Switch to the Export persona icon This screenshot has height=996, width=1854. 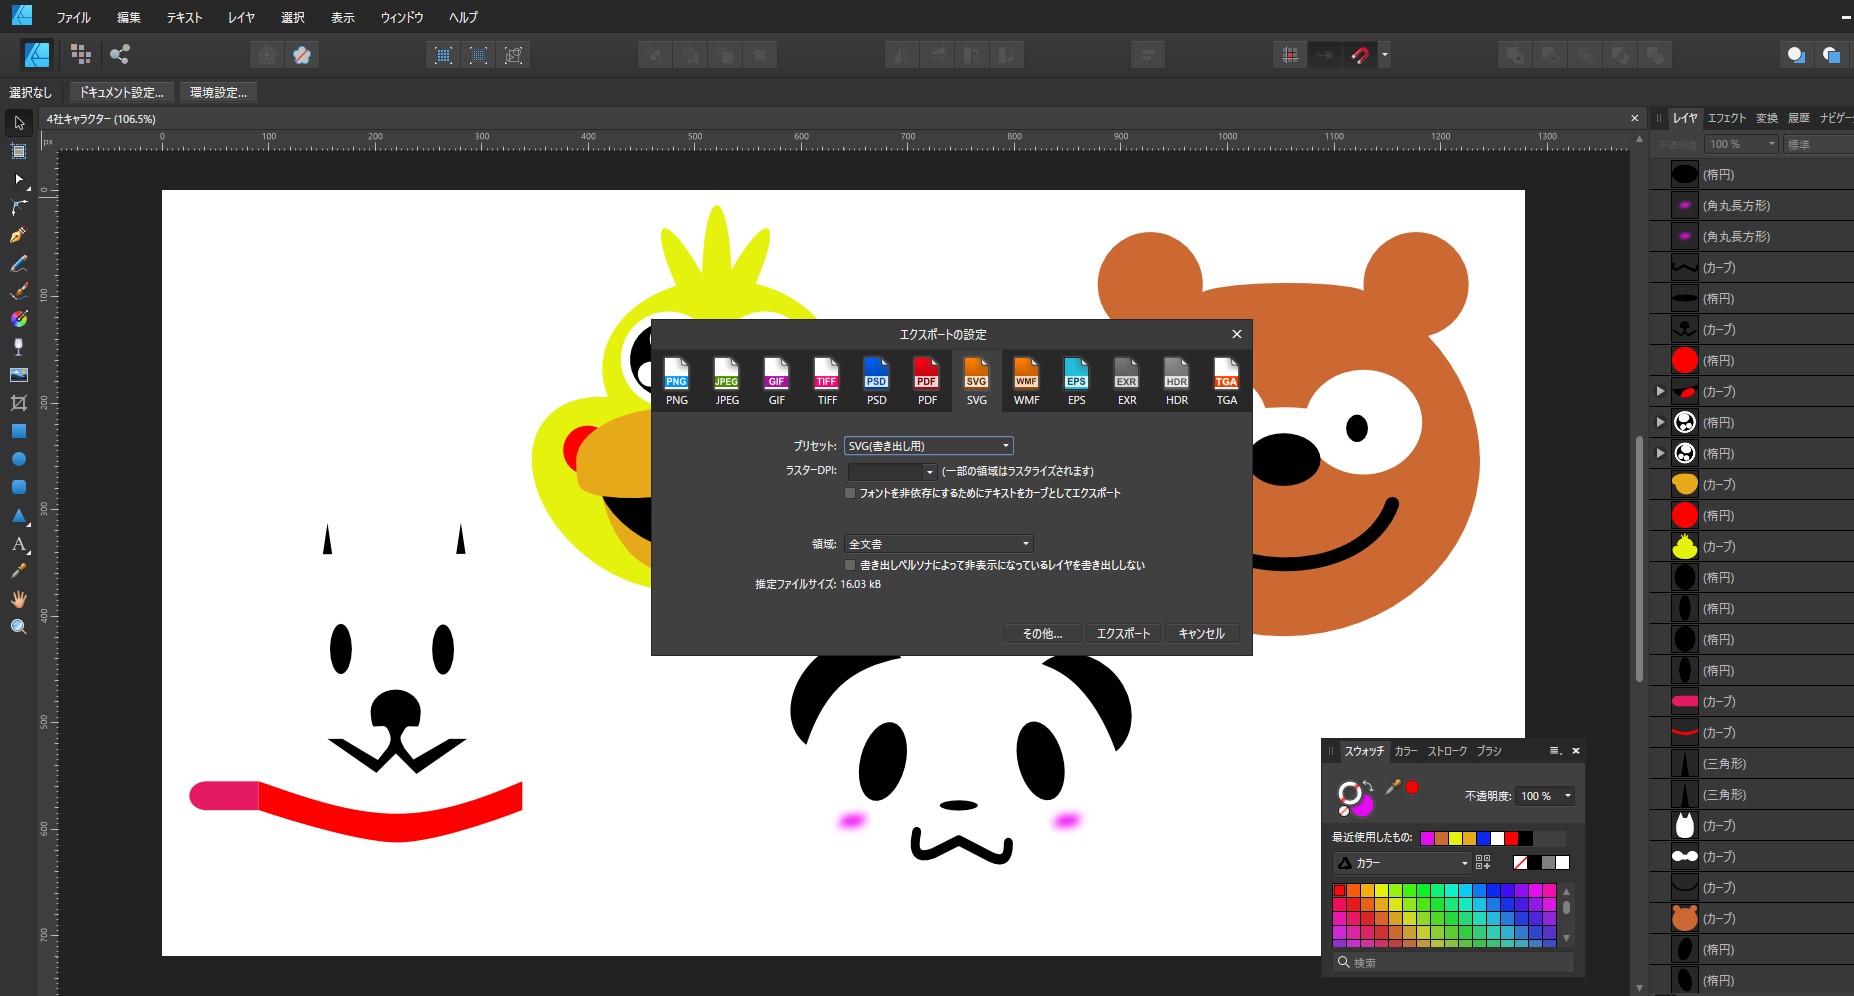(x=120, y=54)
